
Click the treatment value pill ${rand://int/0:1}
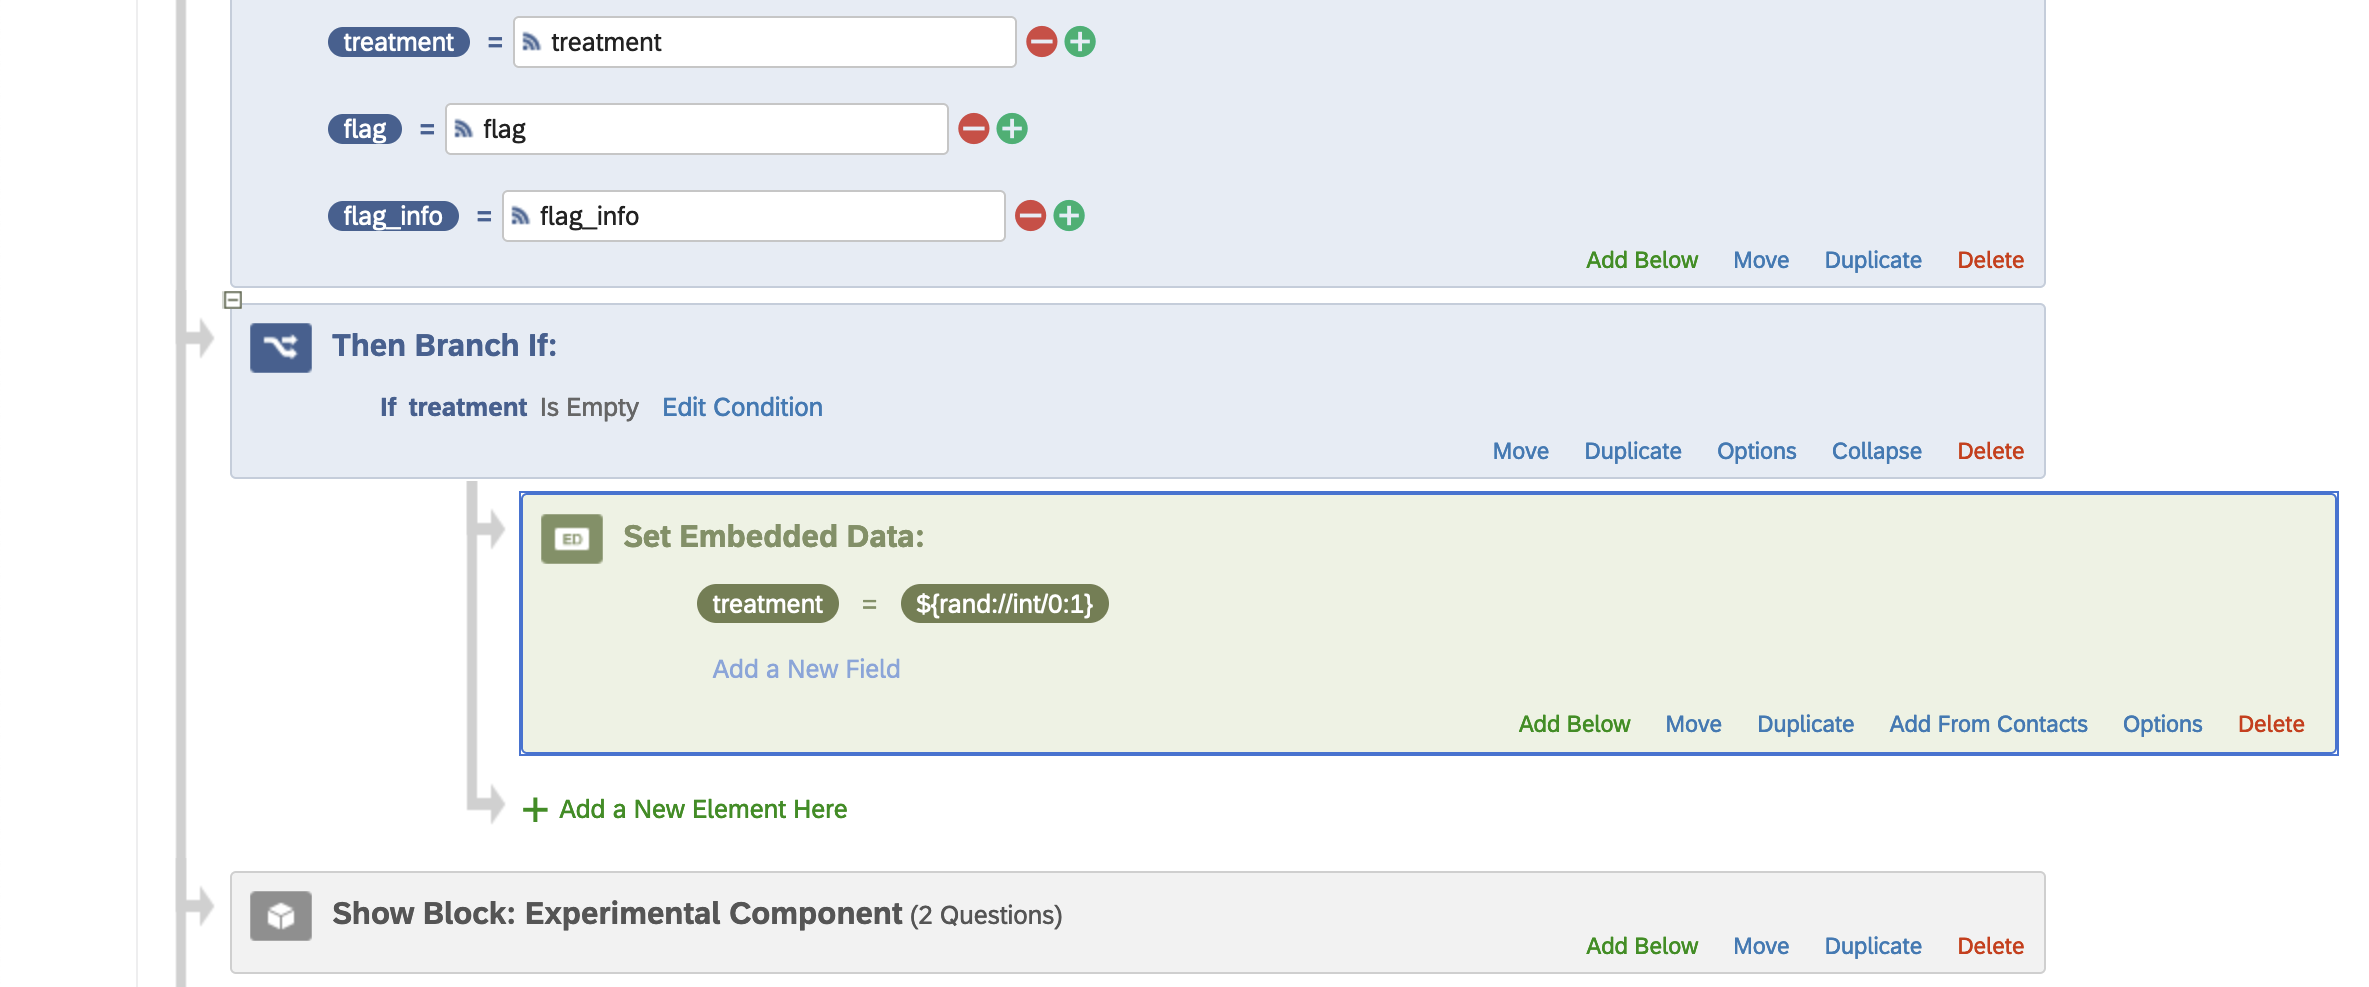tap(1004, 604)
